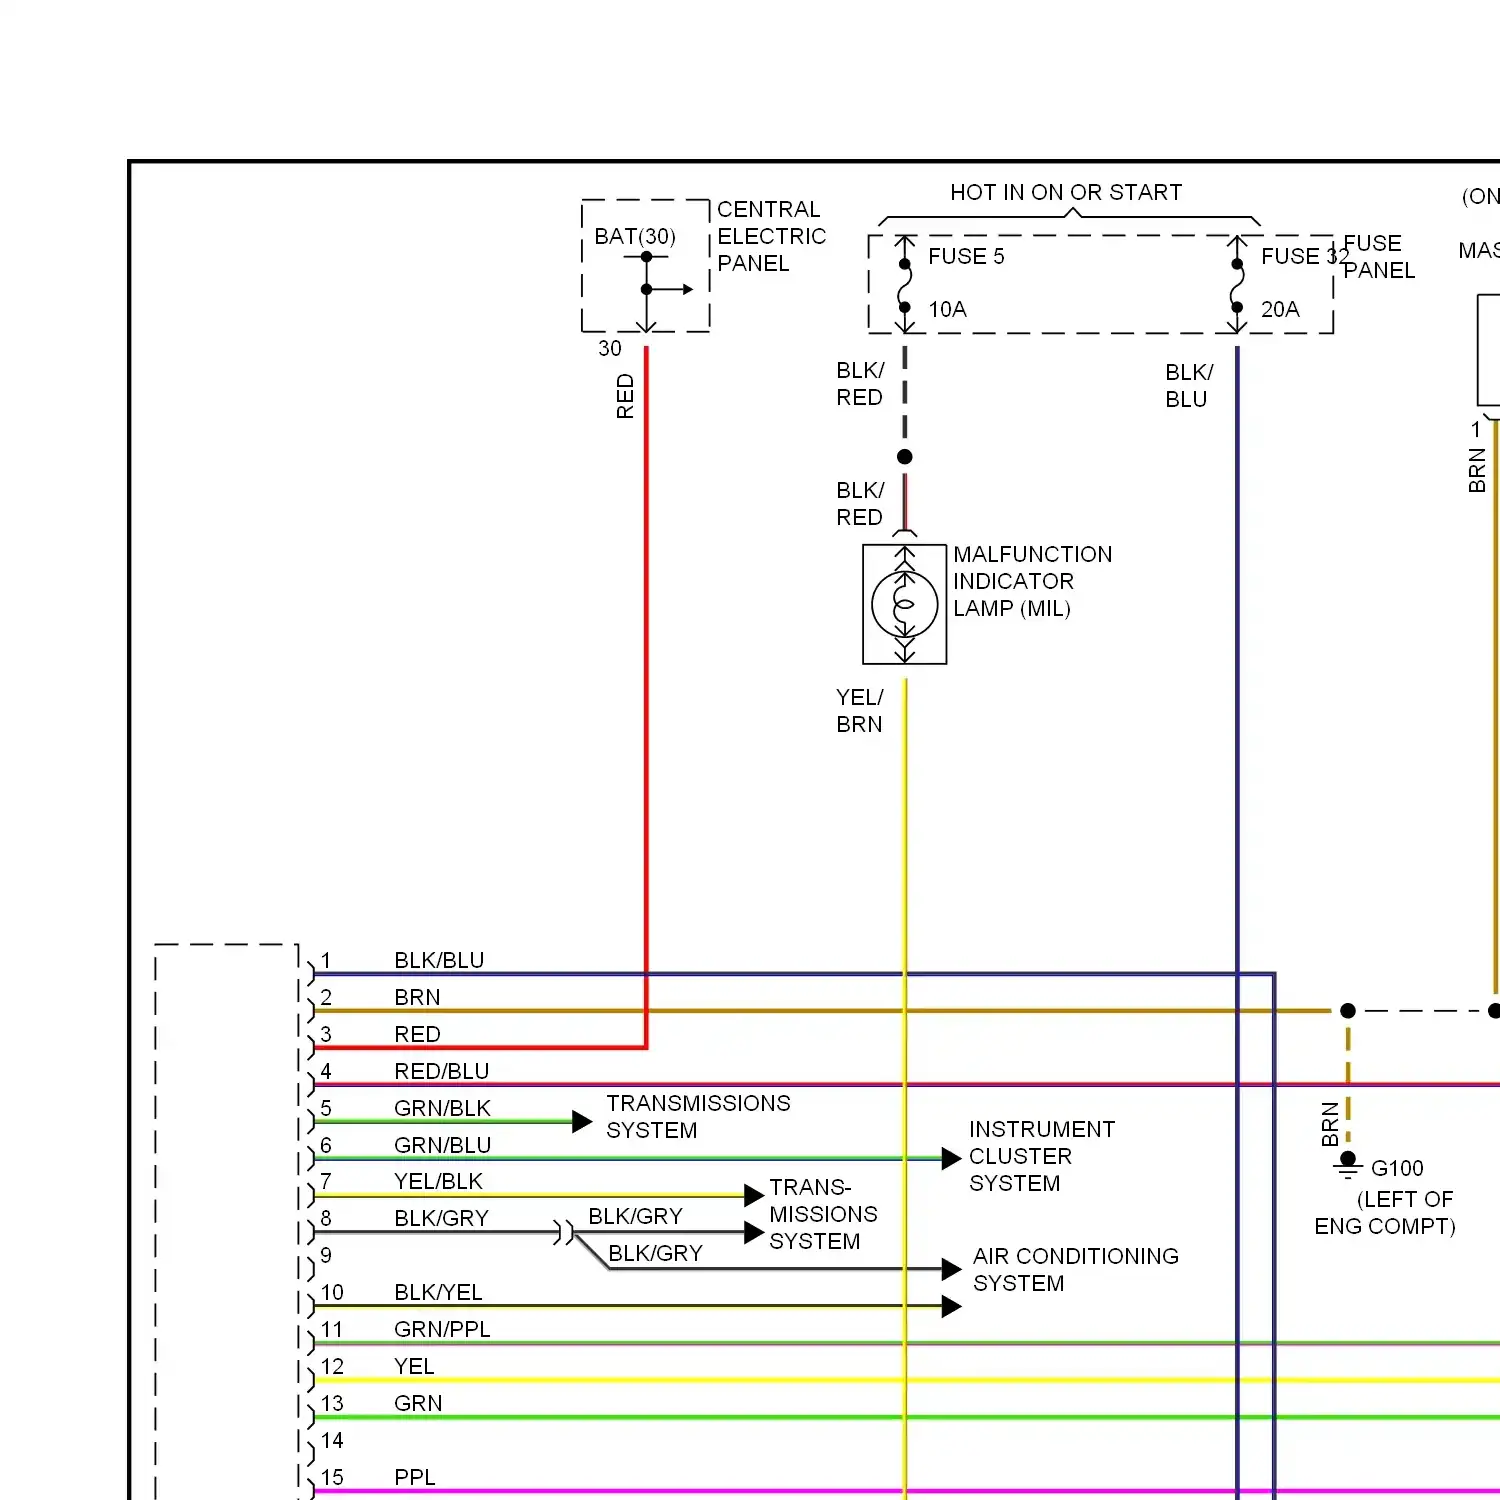Viewport: 1500px width, 1500px height.
Task: Click pin 6 GRN/BLU wire label
Action: 442,1145
